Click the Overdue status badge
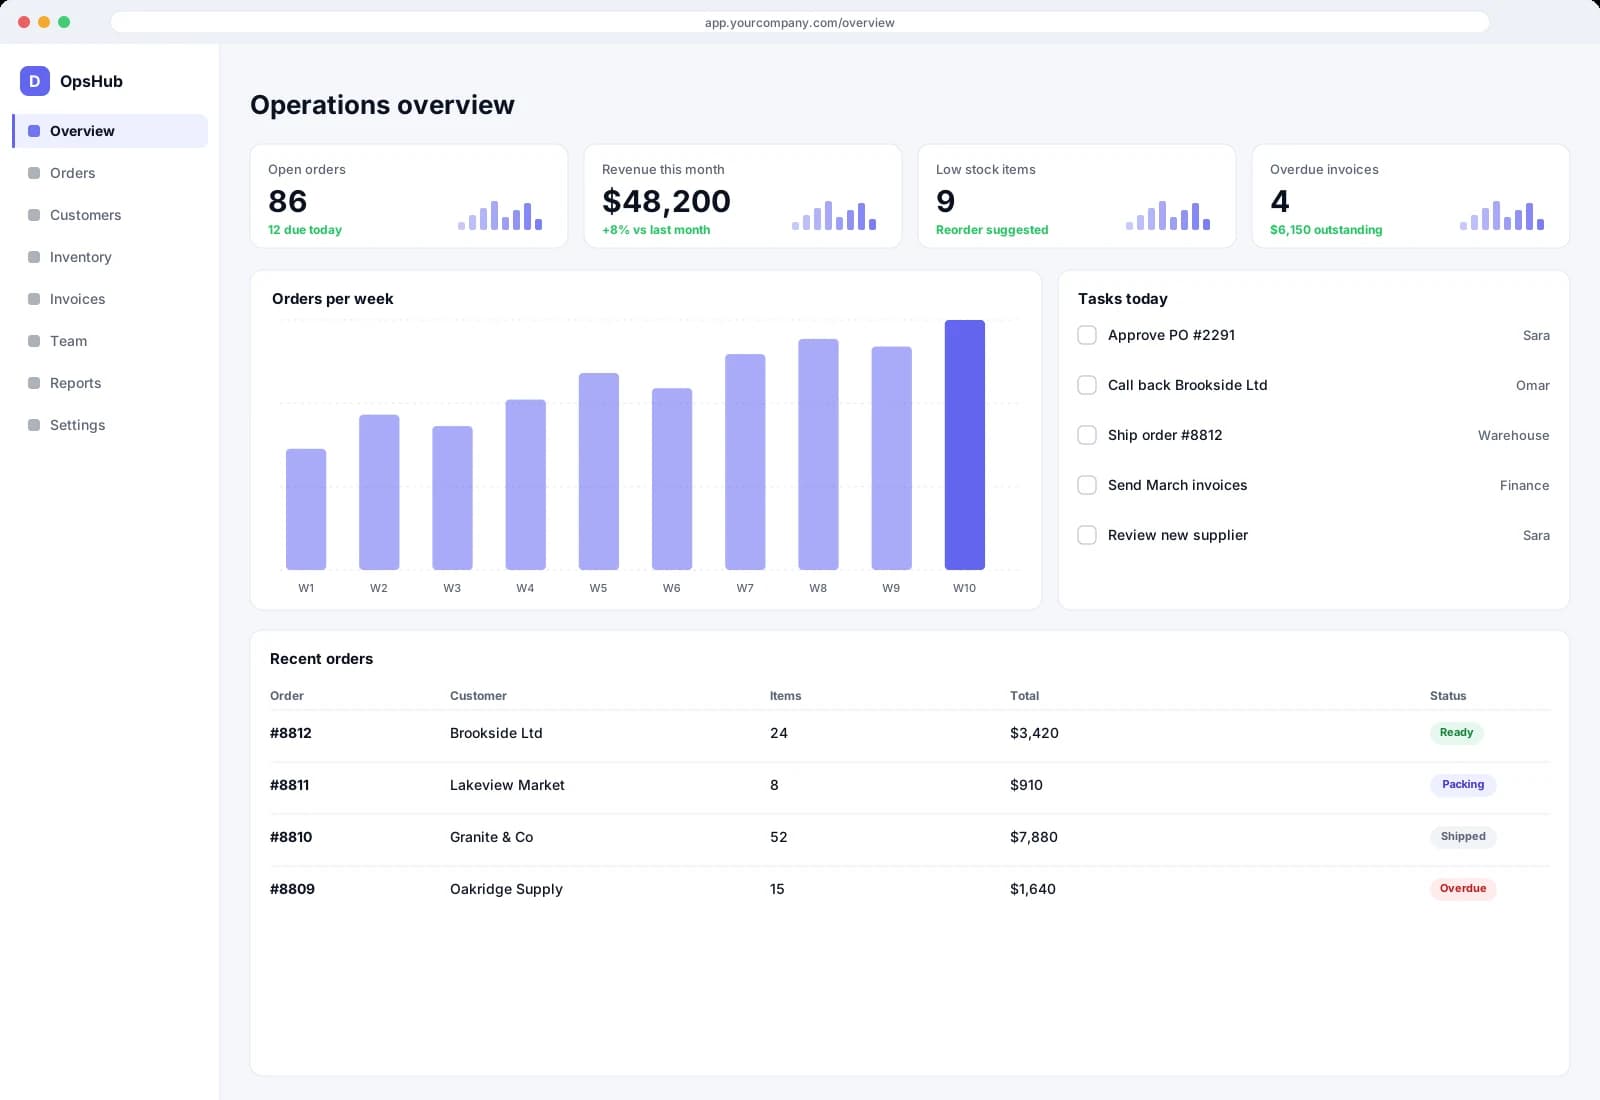Viewport: 1600px width, 1100px height. coord(1463,889)
